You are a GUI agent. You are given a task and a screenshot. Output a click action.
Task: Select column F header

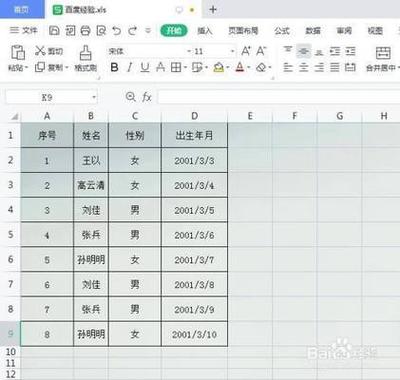tap(295, 116)
